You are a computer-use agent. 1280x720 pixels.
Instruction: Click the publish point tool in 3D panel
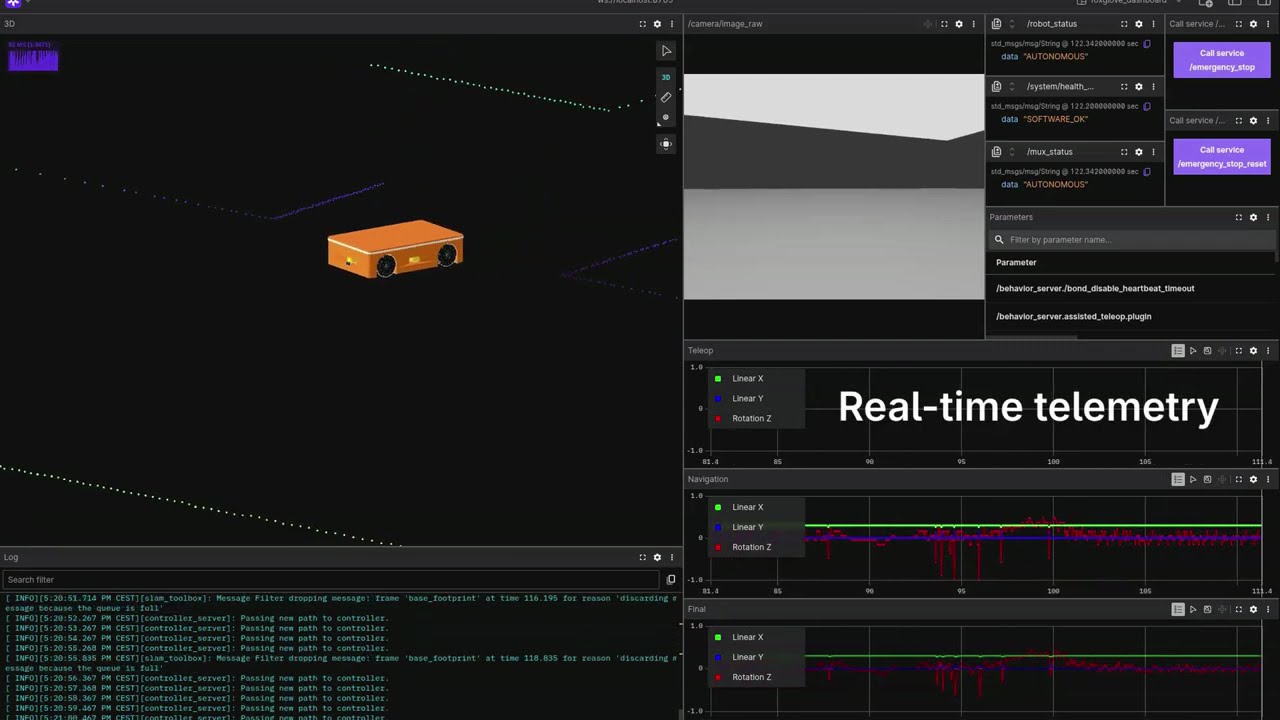click(666, 118)
